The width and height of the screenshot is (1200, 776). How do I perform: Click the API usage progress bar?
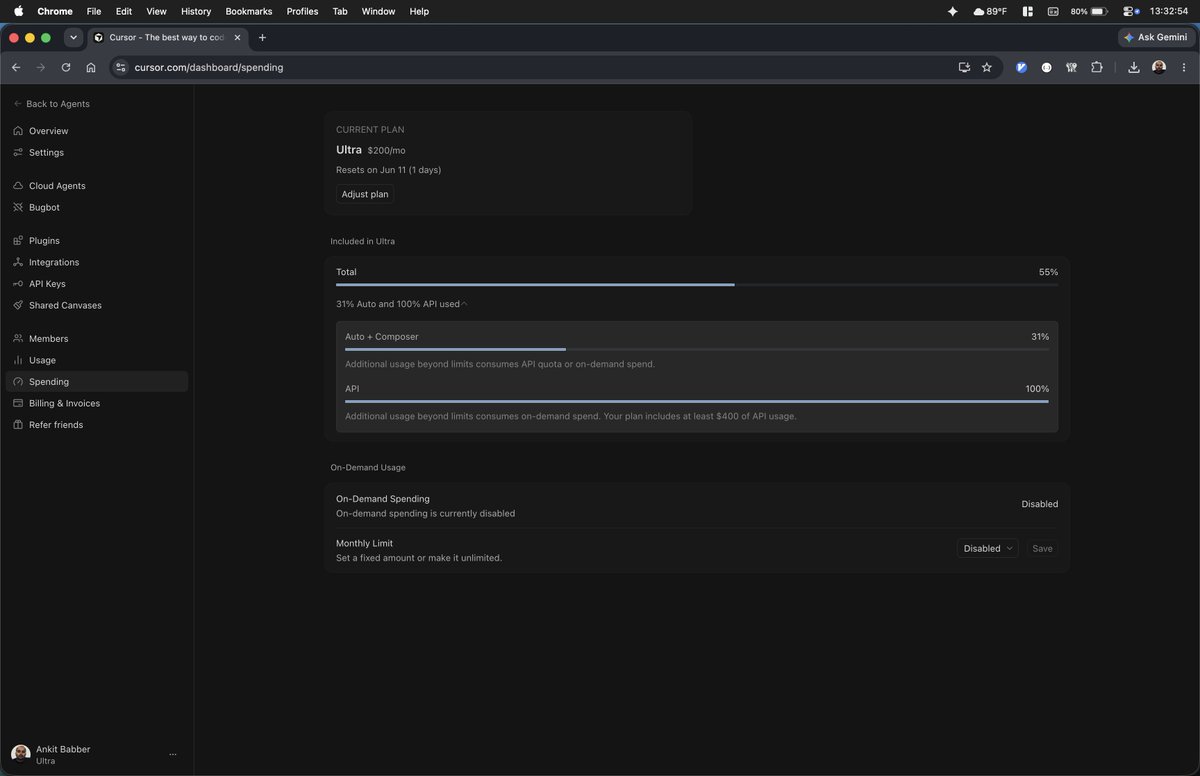pos(697,401)
